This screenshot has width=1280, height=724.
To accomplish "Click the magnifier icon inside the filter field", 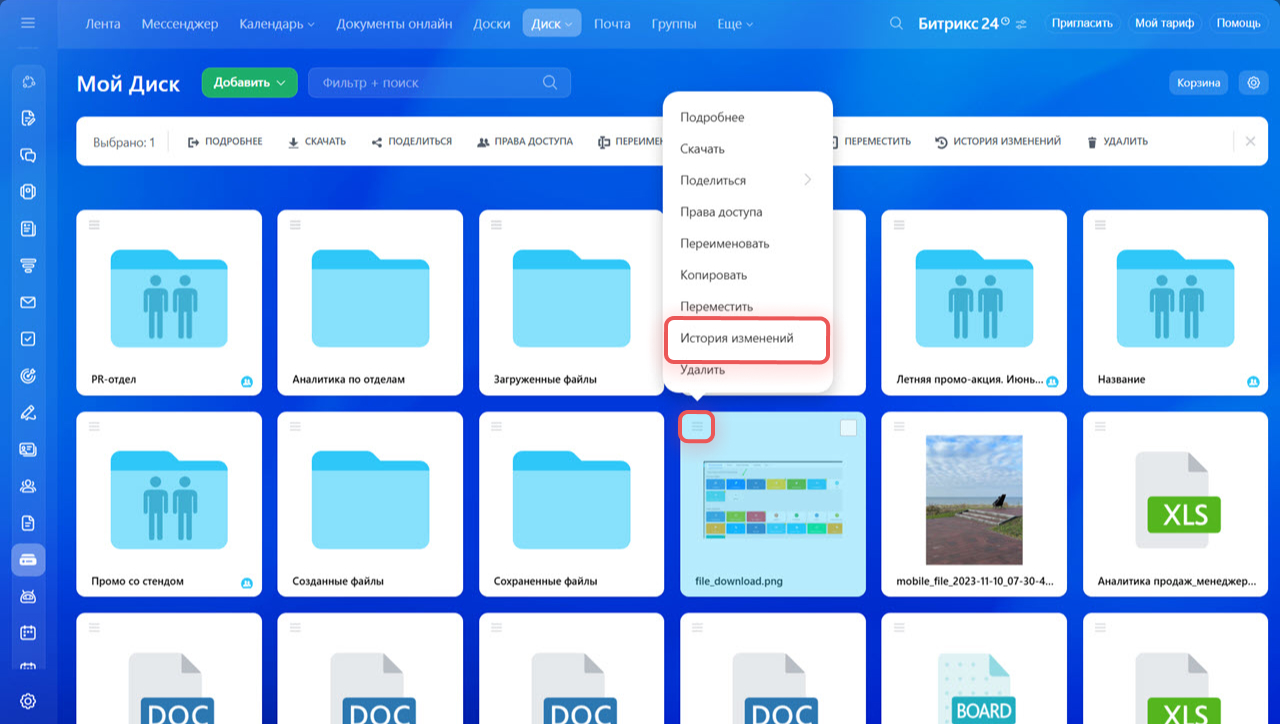I will pos(550,83).
